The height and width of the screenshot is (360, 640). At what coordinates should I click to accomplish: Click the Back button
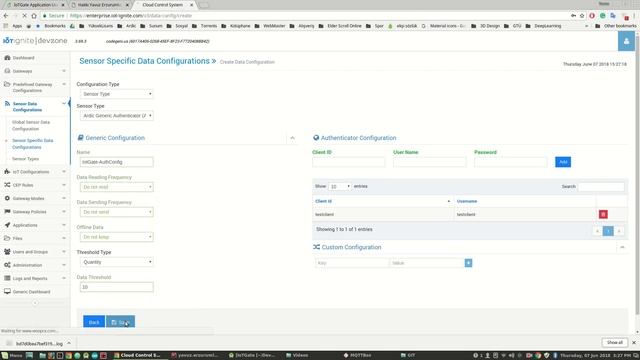pyautogui.click(x=94, y=322)
